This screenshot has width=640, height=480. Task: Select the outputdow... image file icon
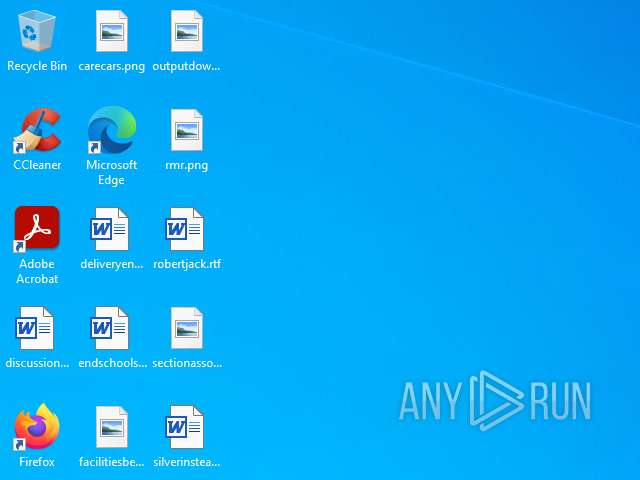click(x=187, y=31)
